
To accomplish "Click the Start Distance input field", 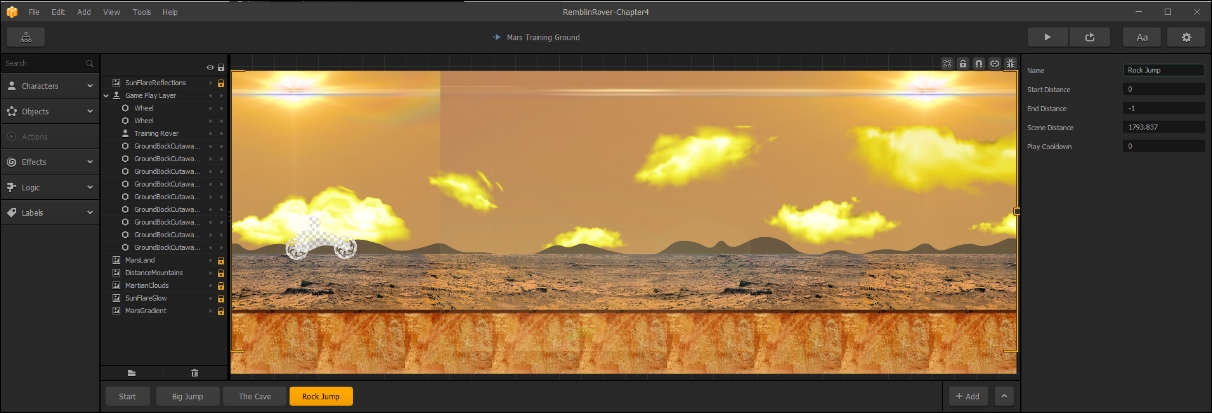I will [x=1164, y=89].
